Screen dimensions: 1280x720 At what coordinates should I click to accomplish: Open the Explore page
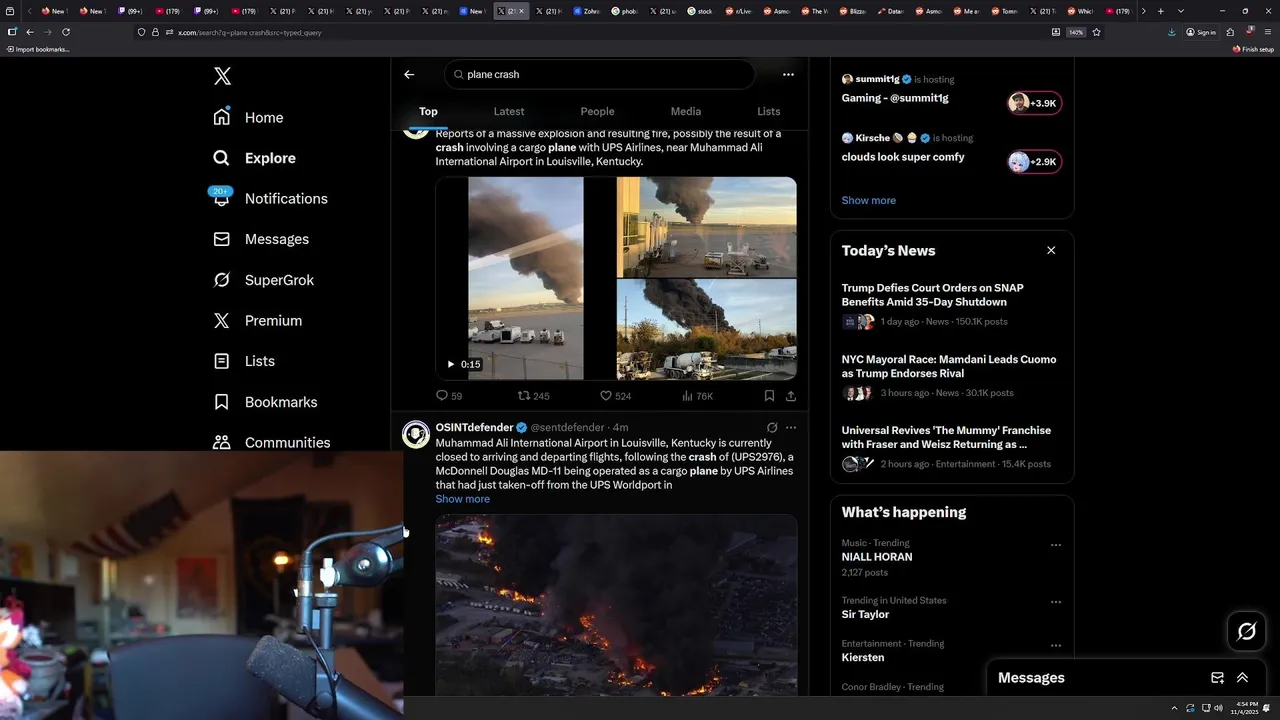[x=255, y=158]
